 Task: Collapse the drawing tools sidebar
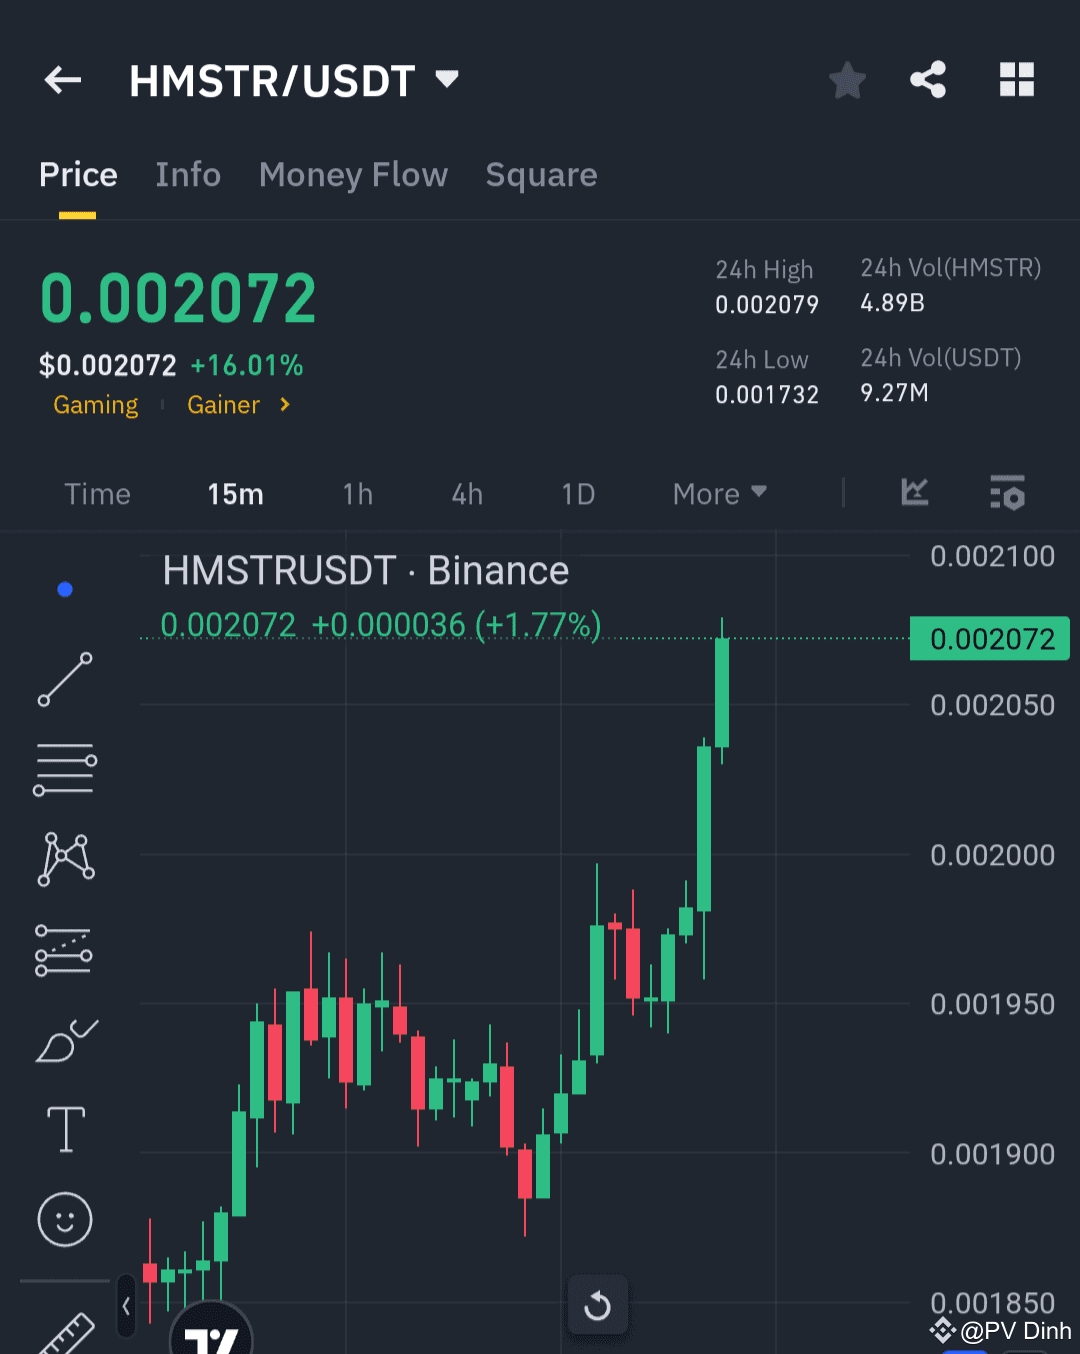point(126,1306)
